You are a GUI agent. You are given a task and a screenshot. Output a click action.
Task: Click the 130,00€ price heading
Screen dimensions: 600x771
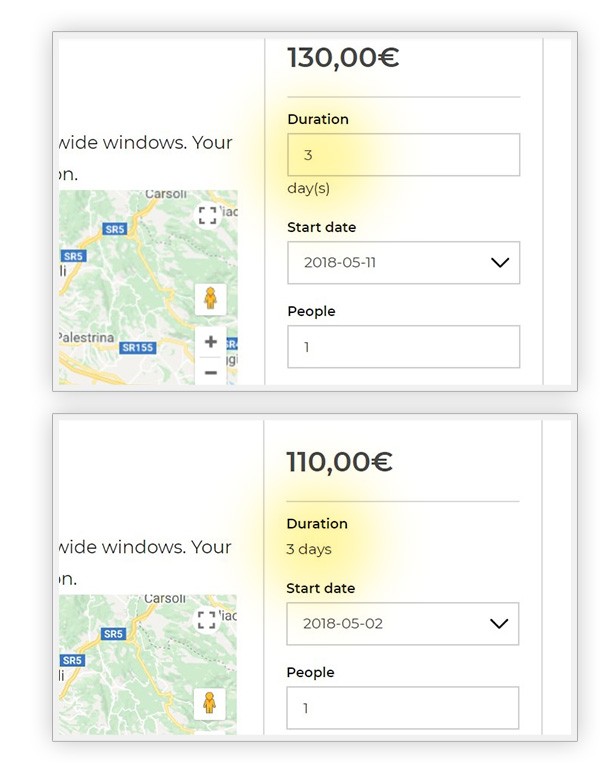click(343, 58)
